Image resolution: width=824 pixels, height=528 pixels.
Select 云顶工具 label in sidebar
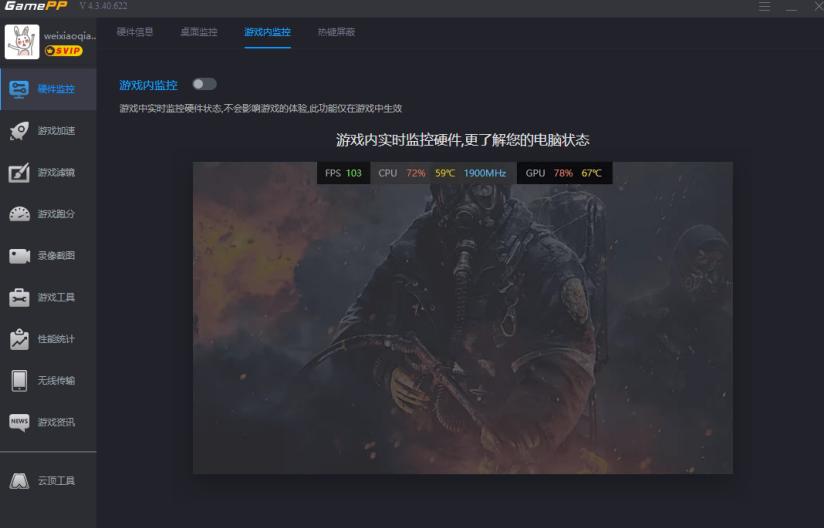[x=56, y=481]
